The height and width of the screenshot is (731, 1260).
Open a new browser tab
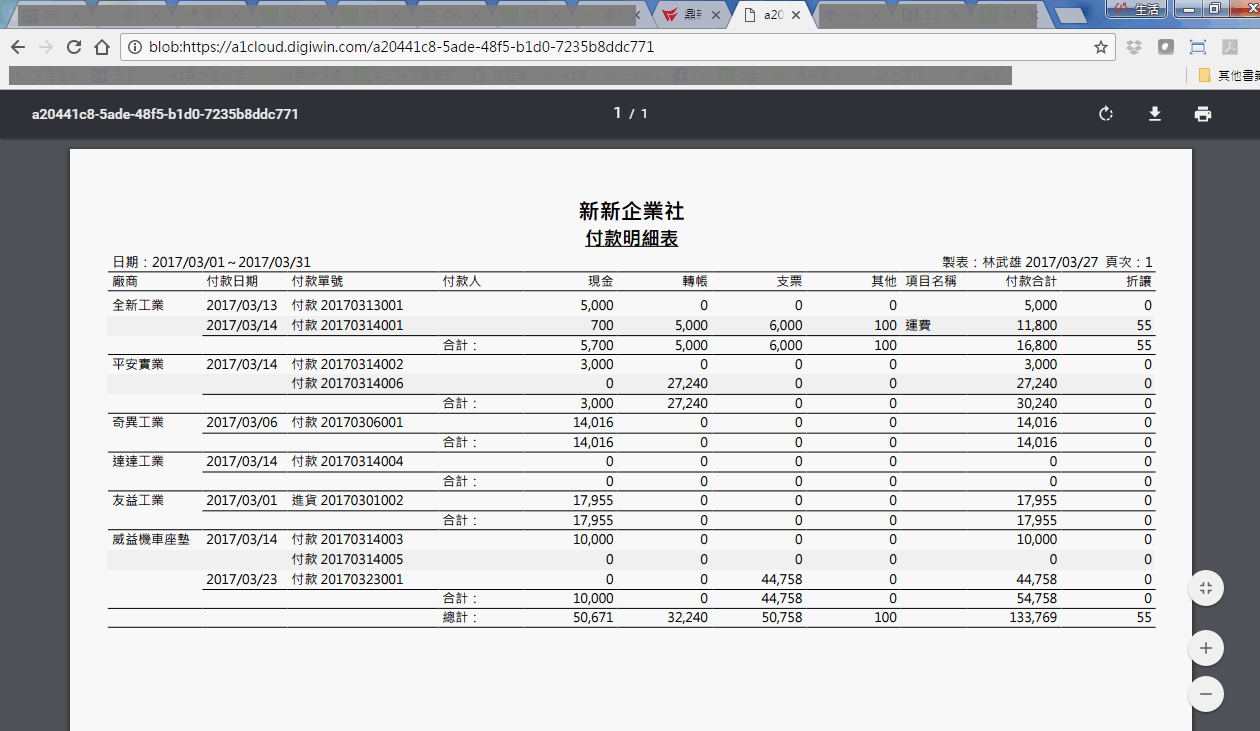pyautogui.click(x=1071, y=15)
